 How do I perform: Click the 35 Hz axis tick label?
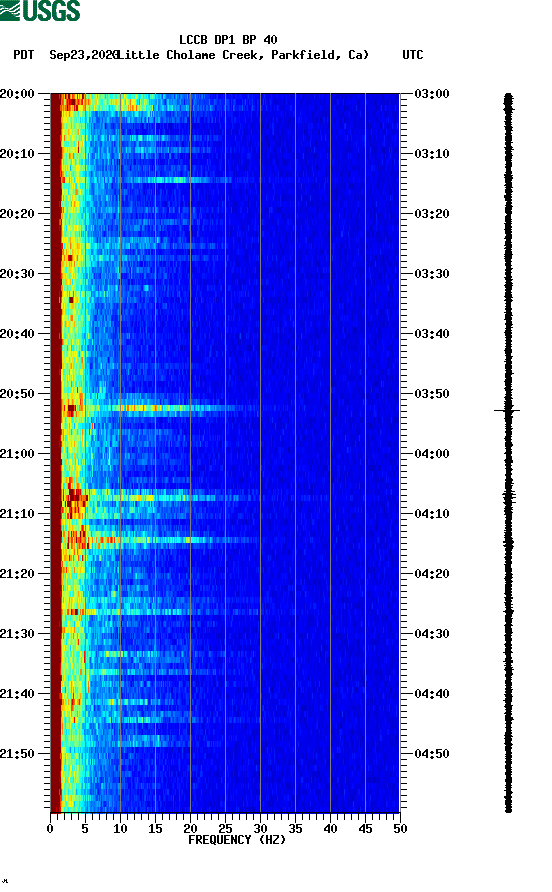tap(295, 829)
